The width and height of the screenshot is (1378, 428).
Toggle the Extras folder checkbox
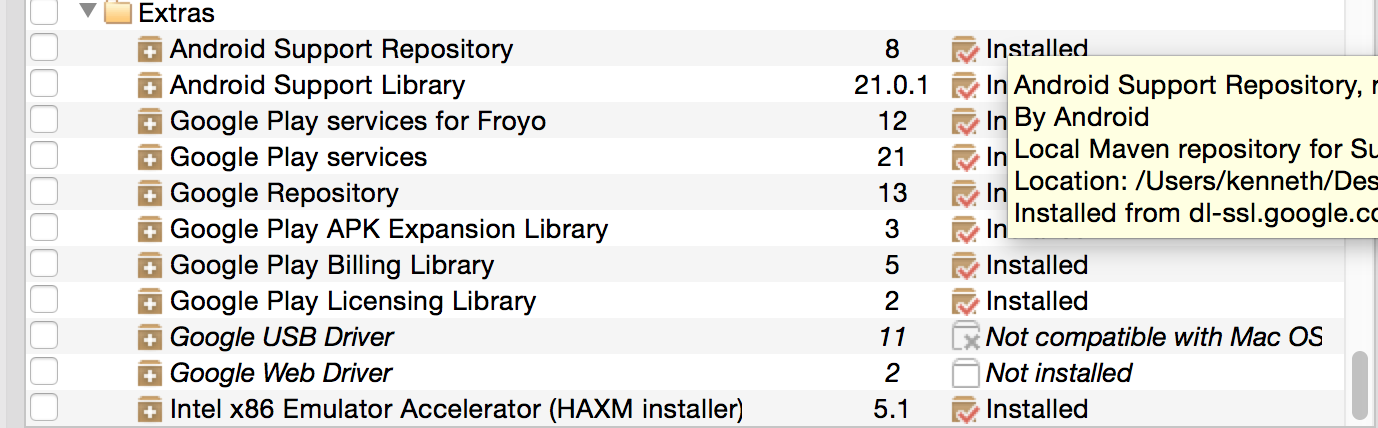[x=44, y=12]
